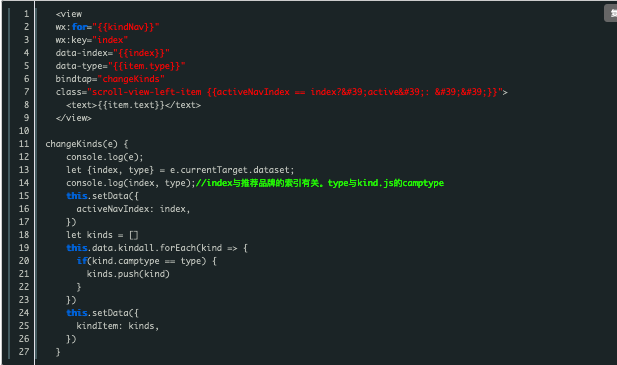Click 'console.log(e);' on line 12
Screen dimensions: 617x365
(105, 157)
